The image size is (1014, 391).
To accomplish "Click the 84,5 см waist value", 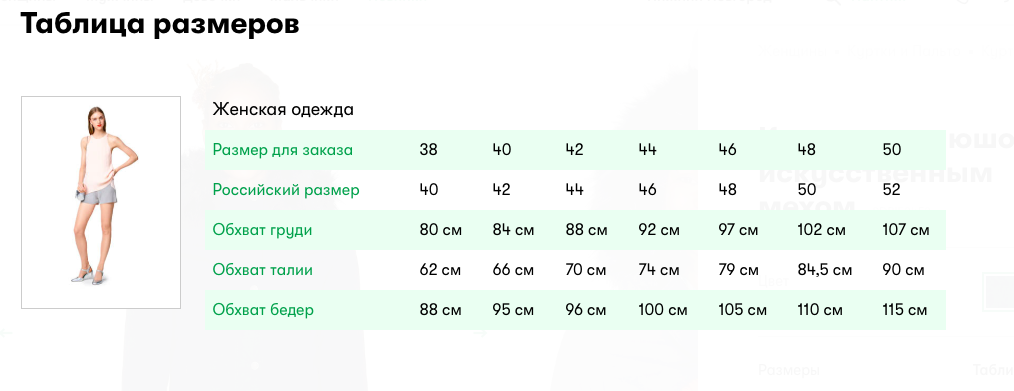I will click(x=825, y=270).
